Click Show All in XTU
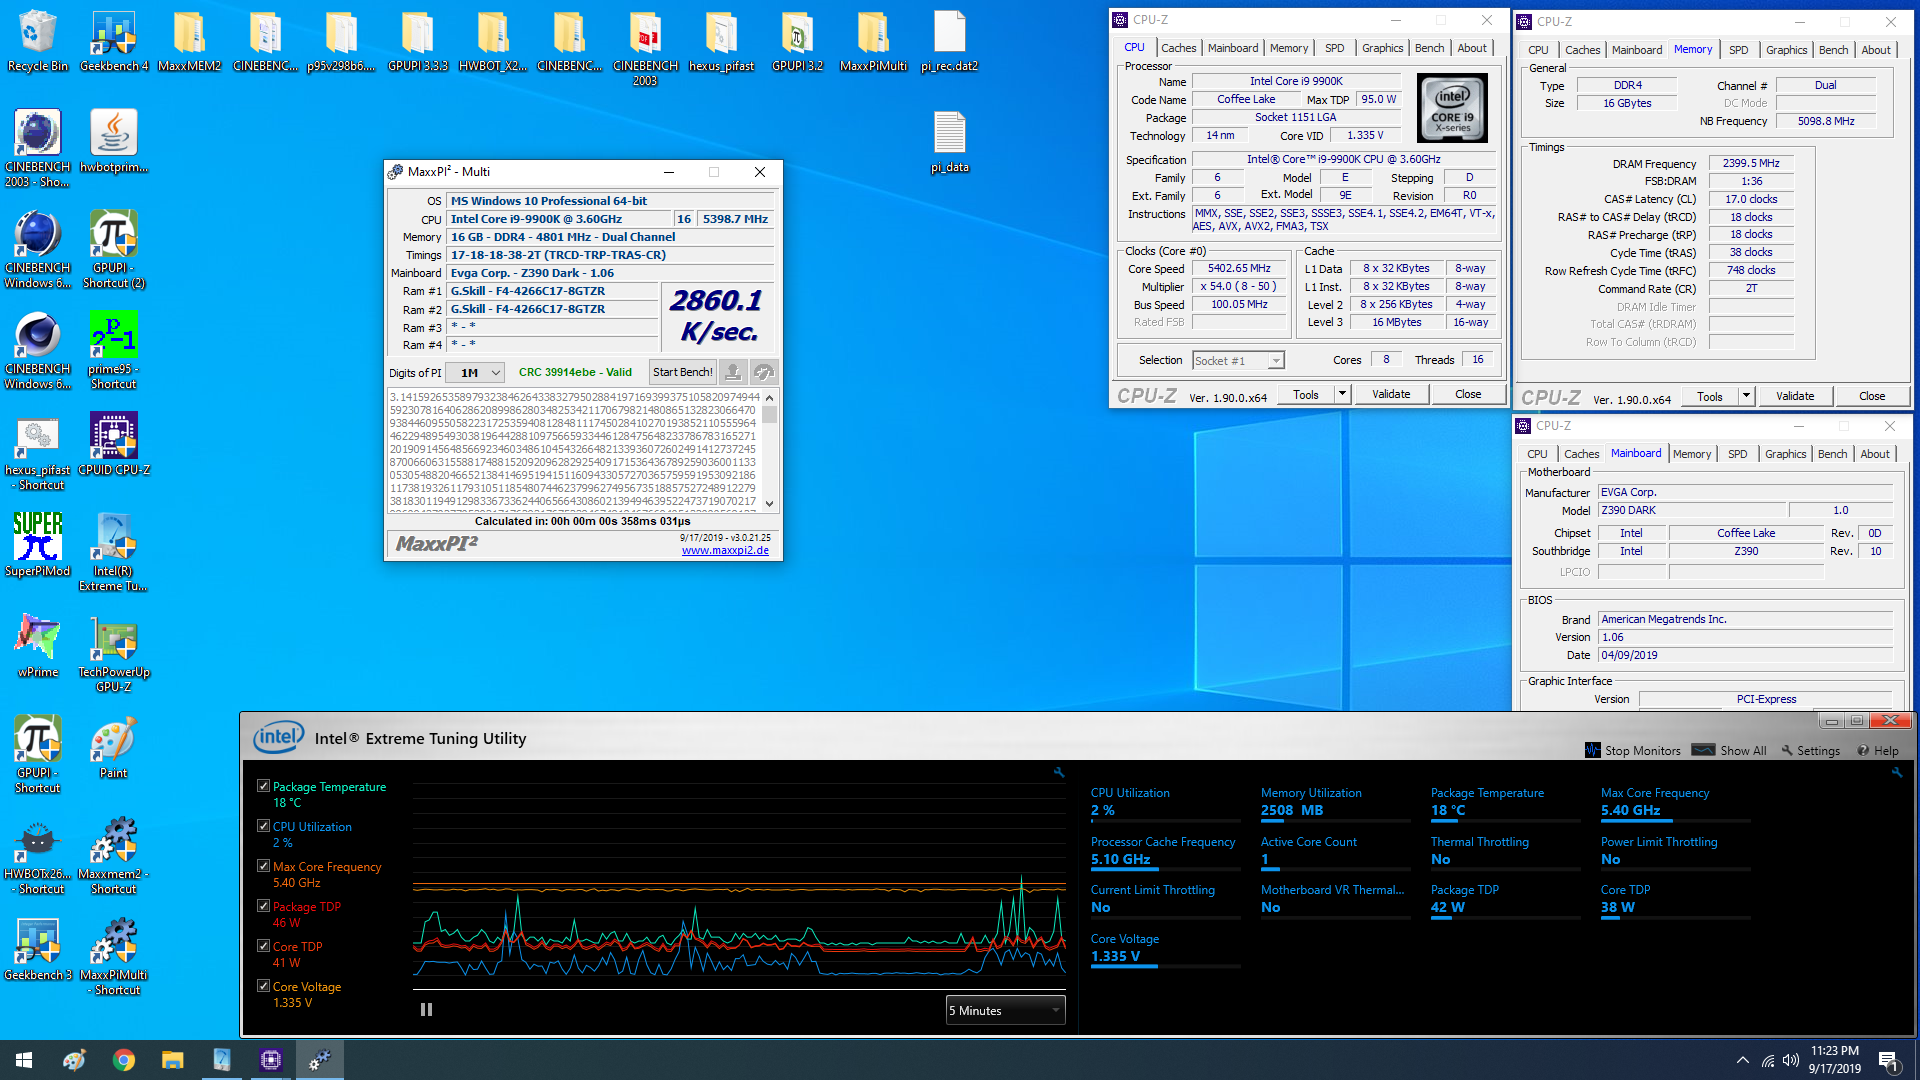 click(x=1729, y=750)
